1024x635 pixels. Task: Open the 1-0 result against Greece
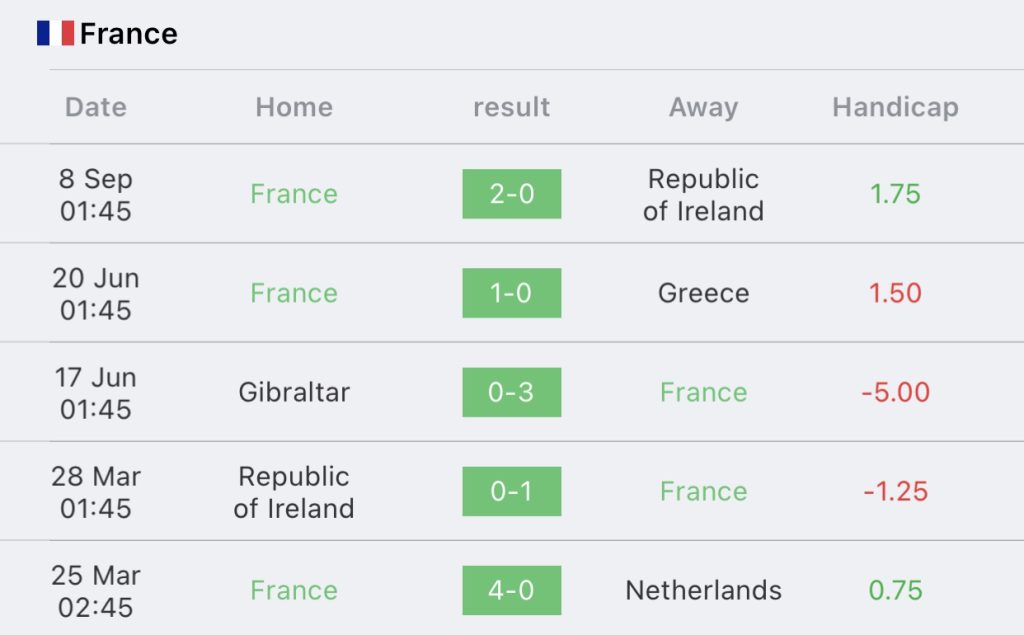[x=511, y=293]
